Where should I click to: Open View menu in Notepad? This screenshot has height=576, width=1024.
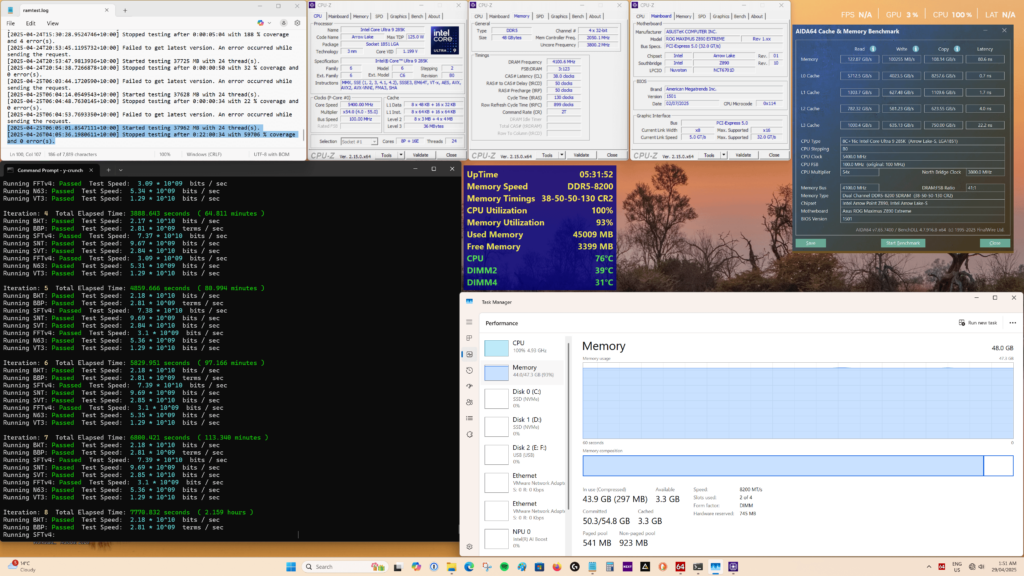pos(52,23)
